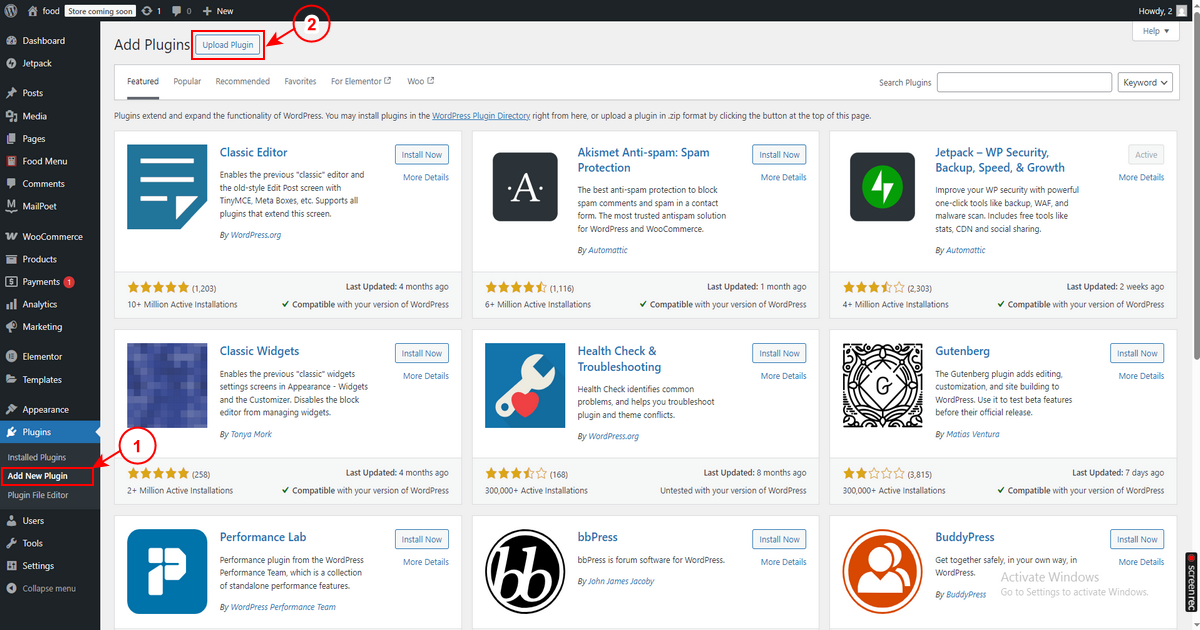
Task: Click the home icon beside food
Action: [33, 10]
